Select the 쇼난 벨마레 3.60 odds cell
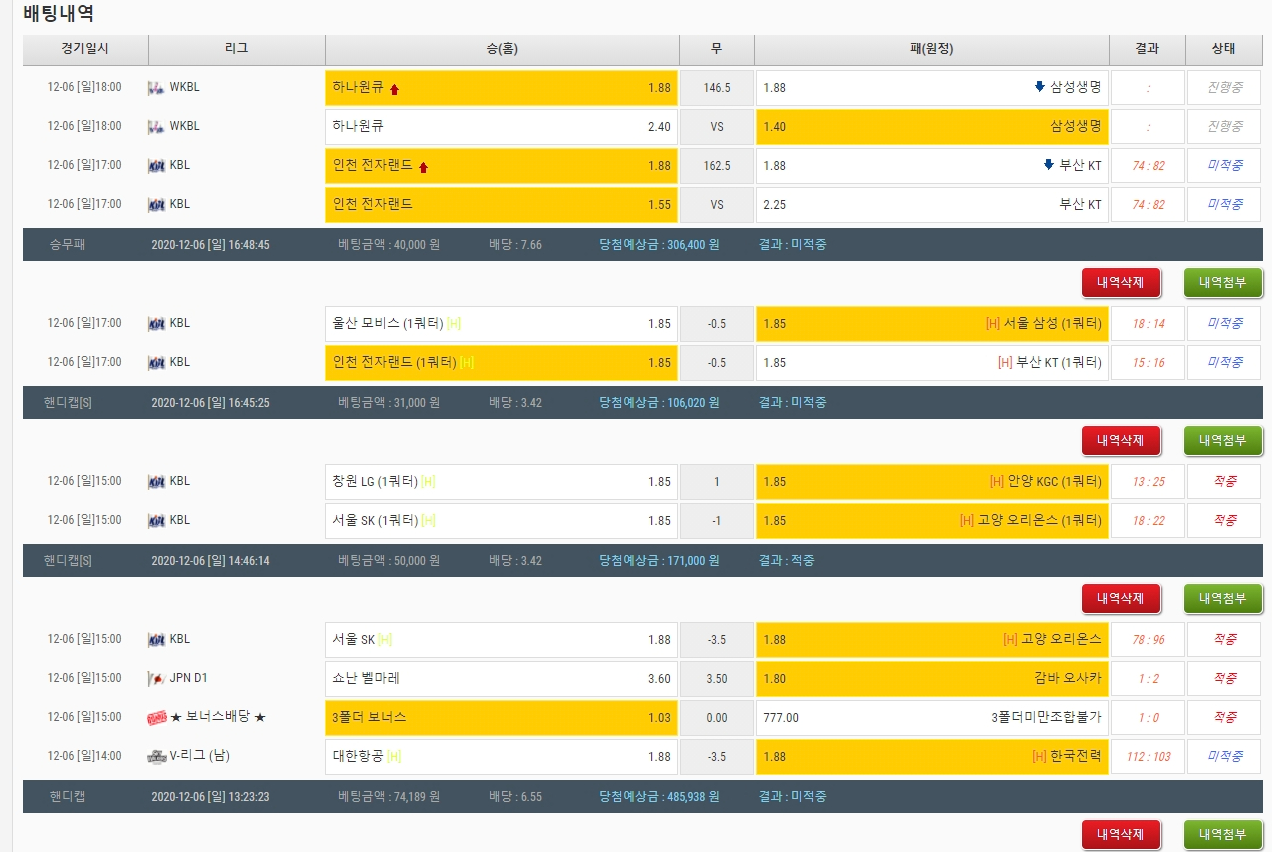This screenshot has width=1272, height=852. point(501,678)
